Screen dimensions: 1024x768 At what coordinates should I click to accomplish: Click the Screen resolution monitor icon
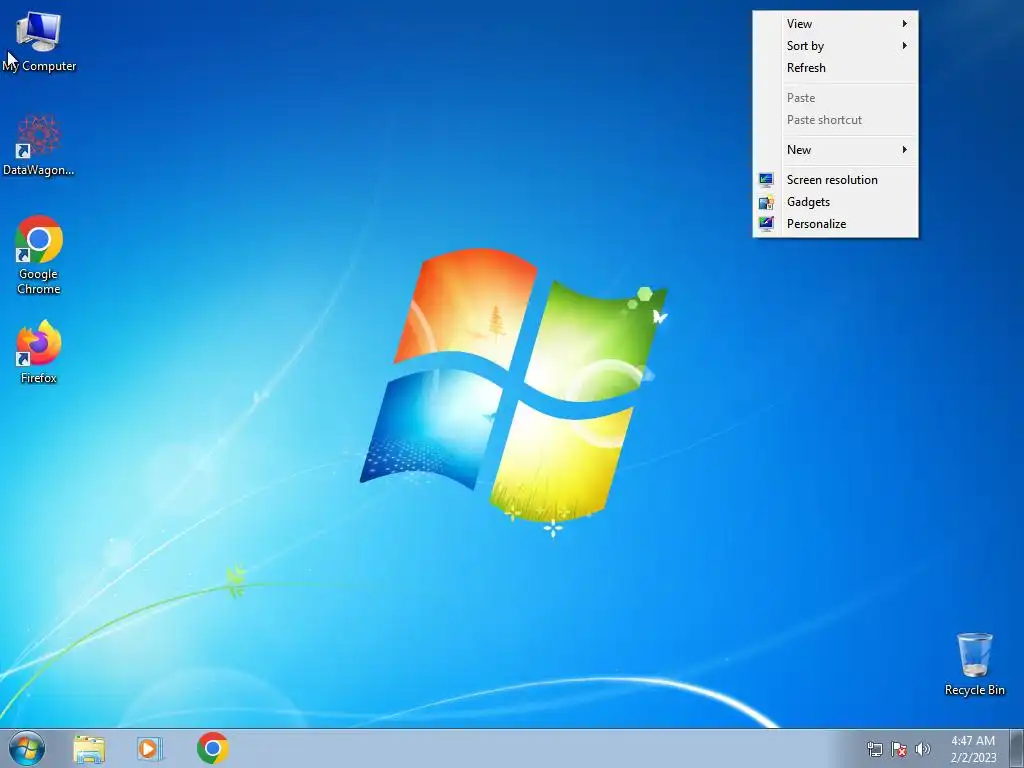click(766, 180)
